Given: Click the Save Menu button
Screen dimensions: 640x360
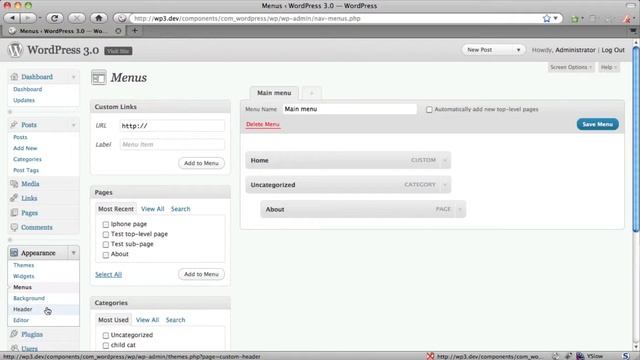Looking at the screenshot, I should (598, 124).
